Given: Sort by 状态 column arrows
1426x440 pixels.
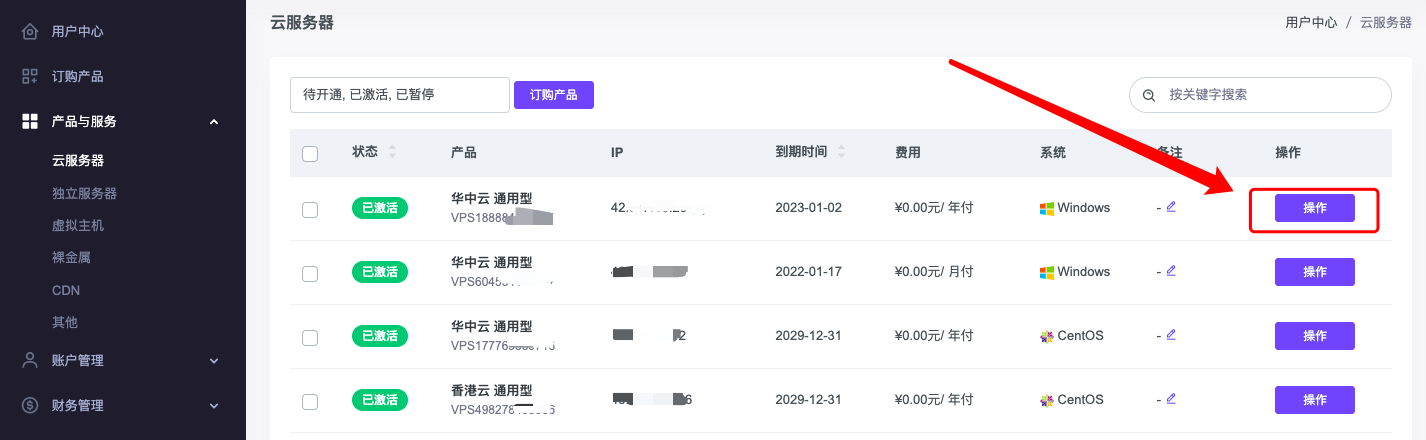Looking at the screenshot, I should tap(392, 152).
